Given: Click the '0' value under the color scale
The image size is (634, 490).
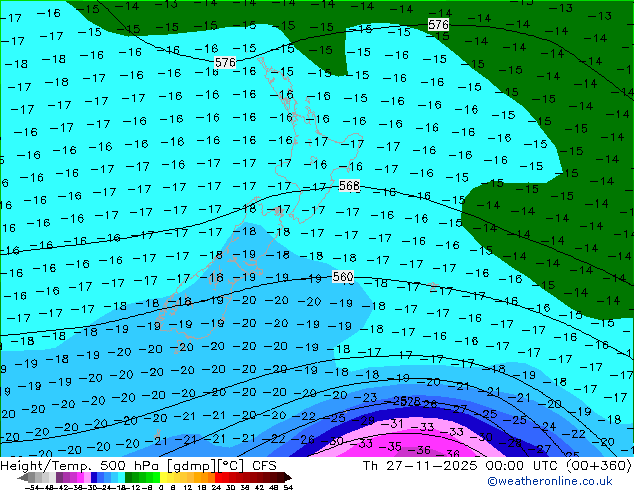Looking at the screenshot, I should click(x=161, y=487).
